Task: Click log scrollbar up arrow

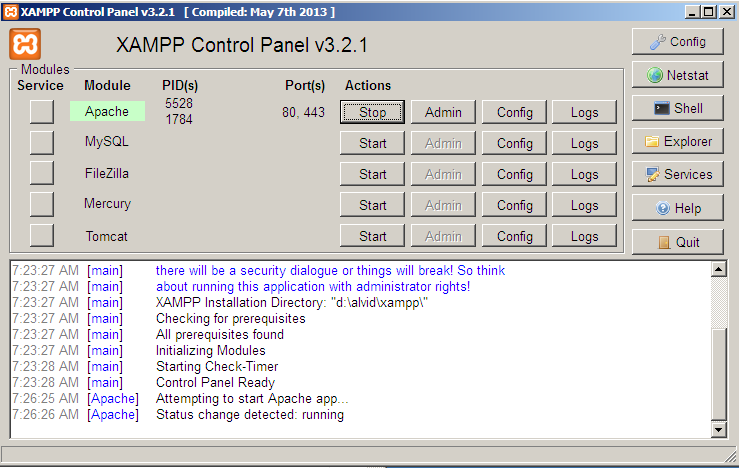Action: (718, 270)
